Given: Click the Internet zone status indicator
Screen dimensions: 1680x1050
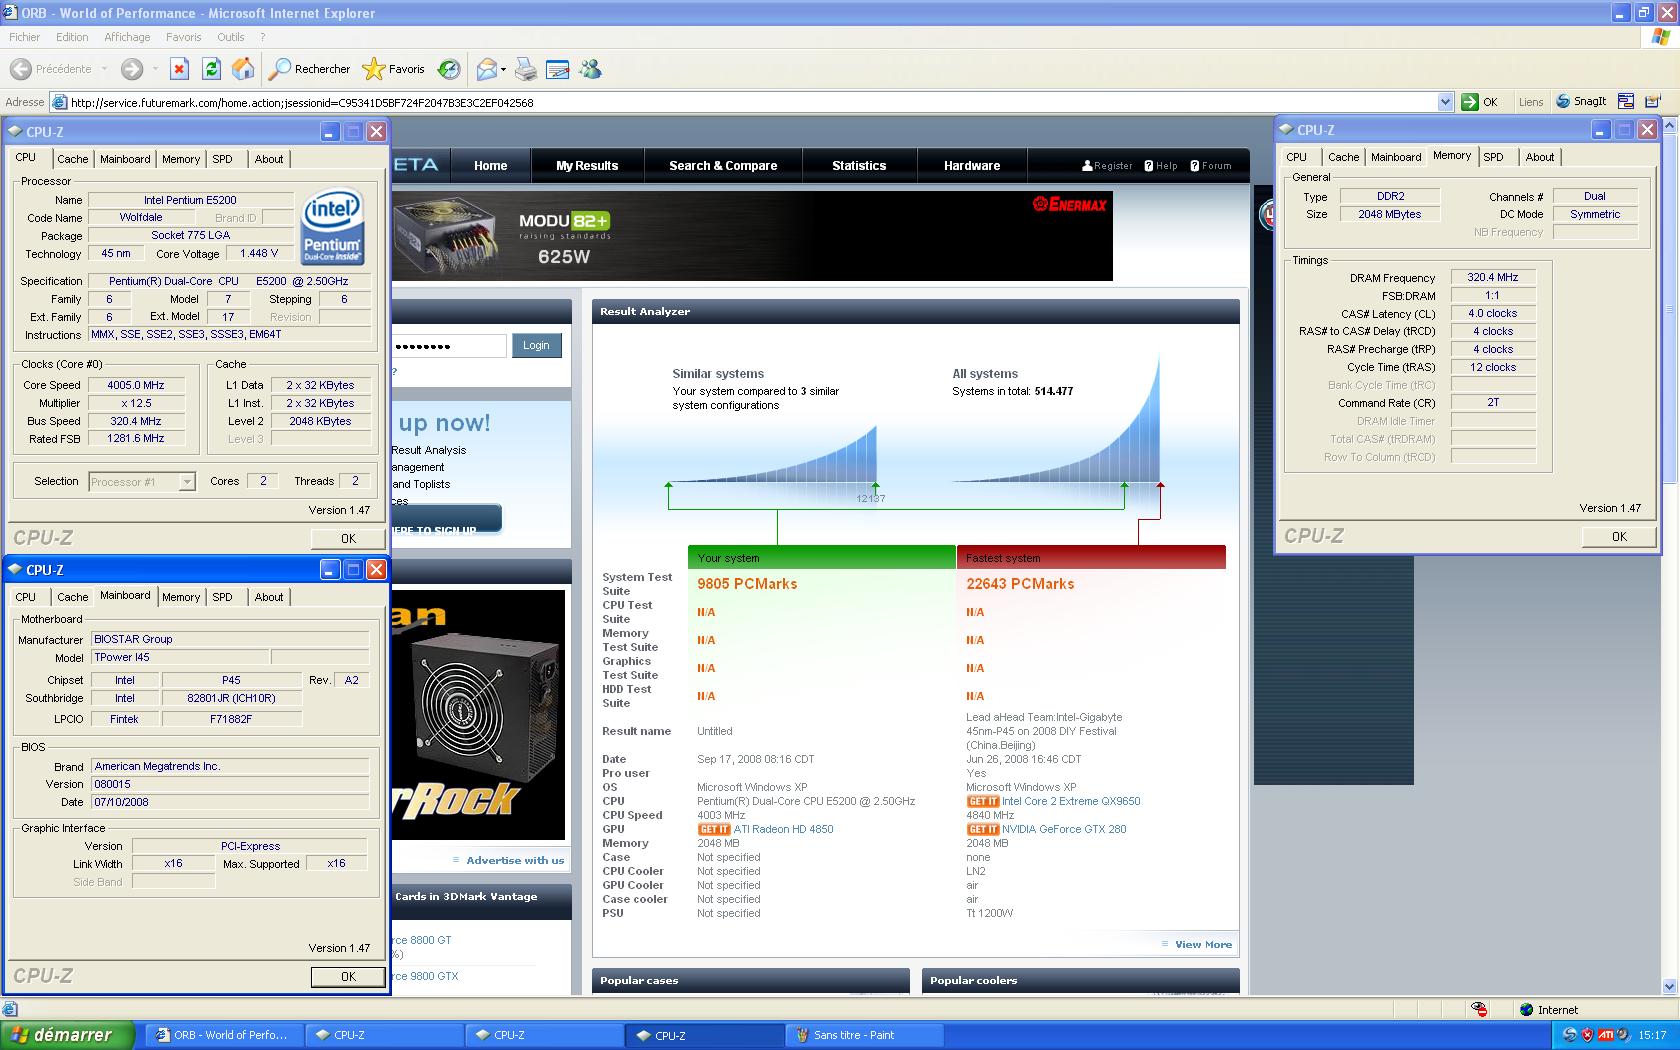Looking at the screenshot, I should (1548, 1010).
